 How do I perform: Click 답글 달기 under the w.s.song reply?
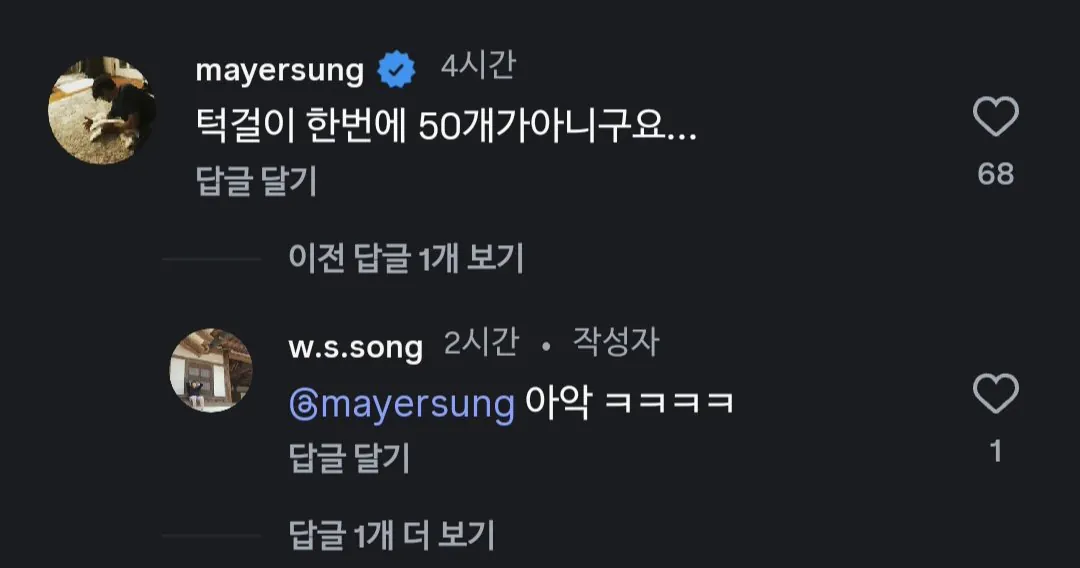click(349, 457)
